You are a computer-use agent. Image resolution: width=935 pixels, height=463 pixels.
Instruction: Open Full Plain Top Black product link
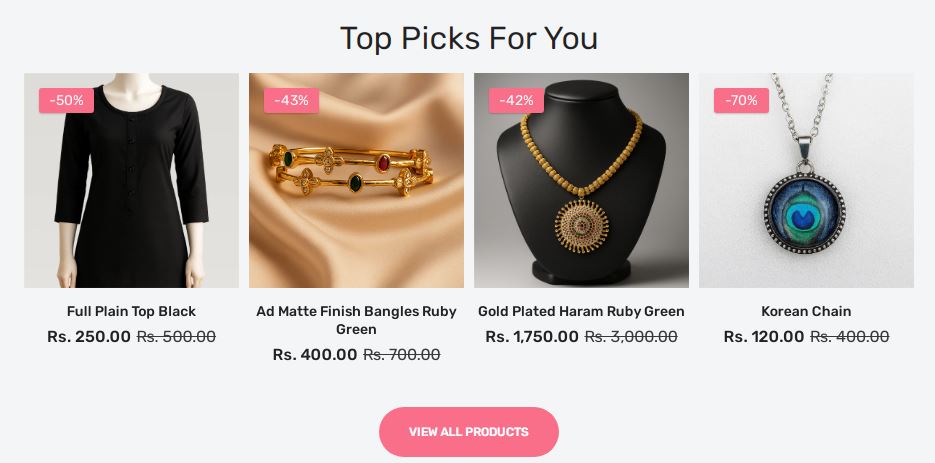pos(131,311)
